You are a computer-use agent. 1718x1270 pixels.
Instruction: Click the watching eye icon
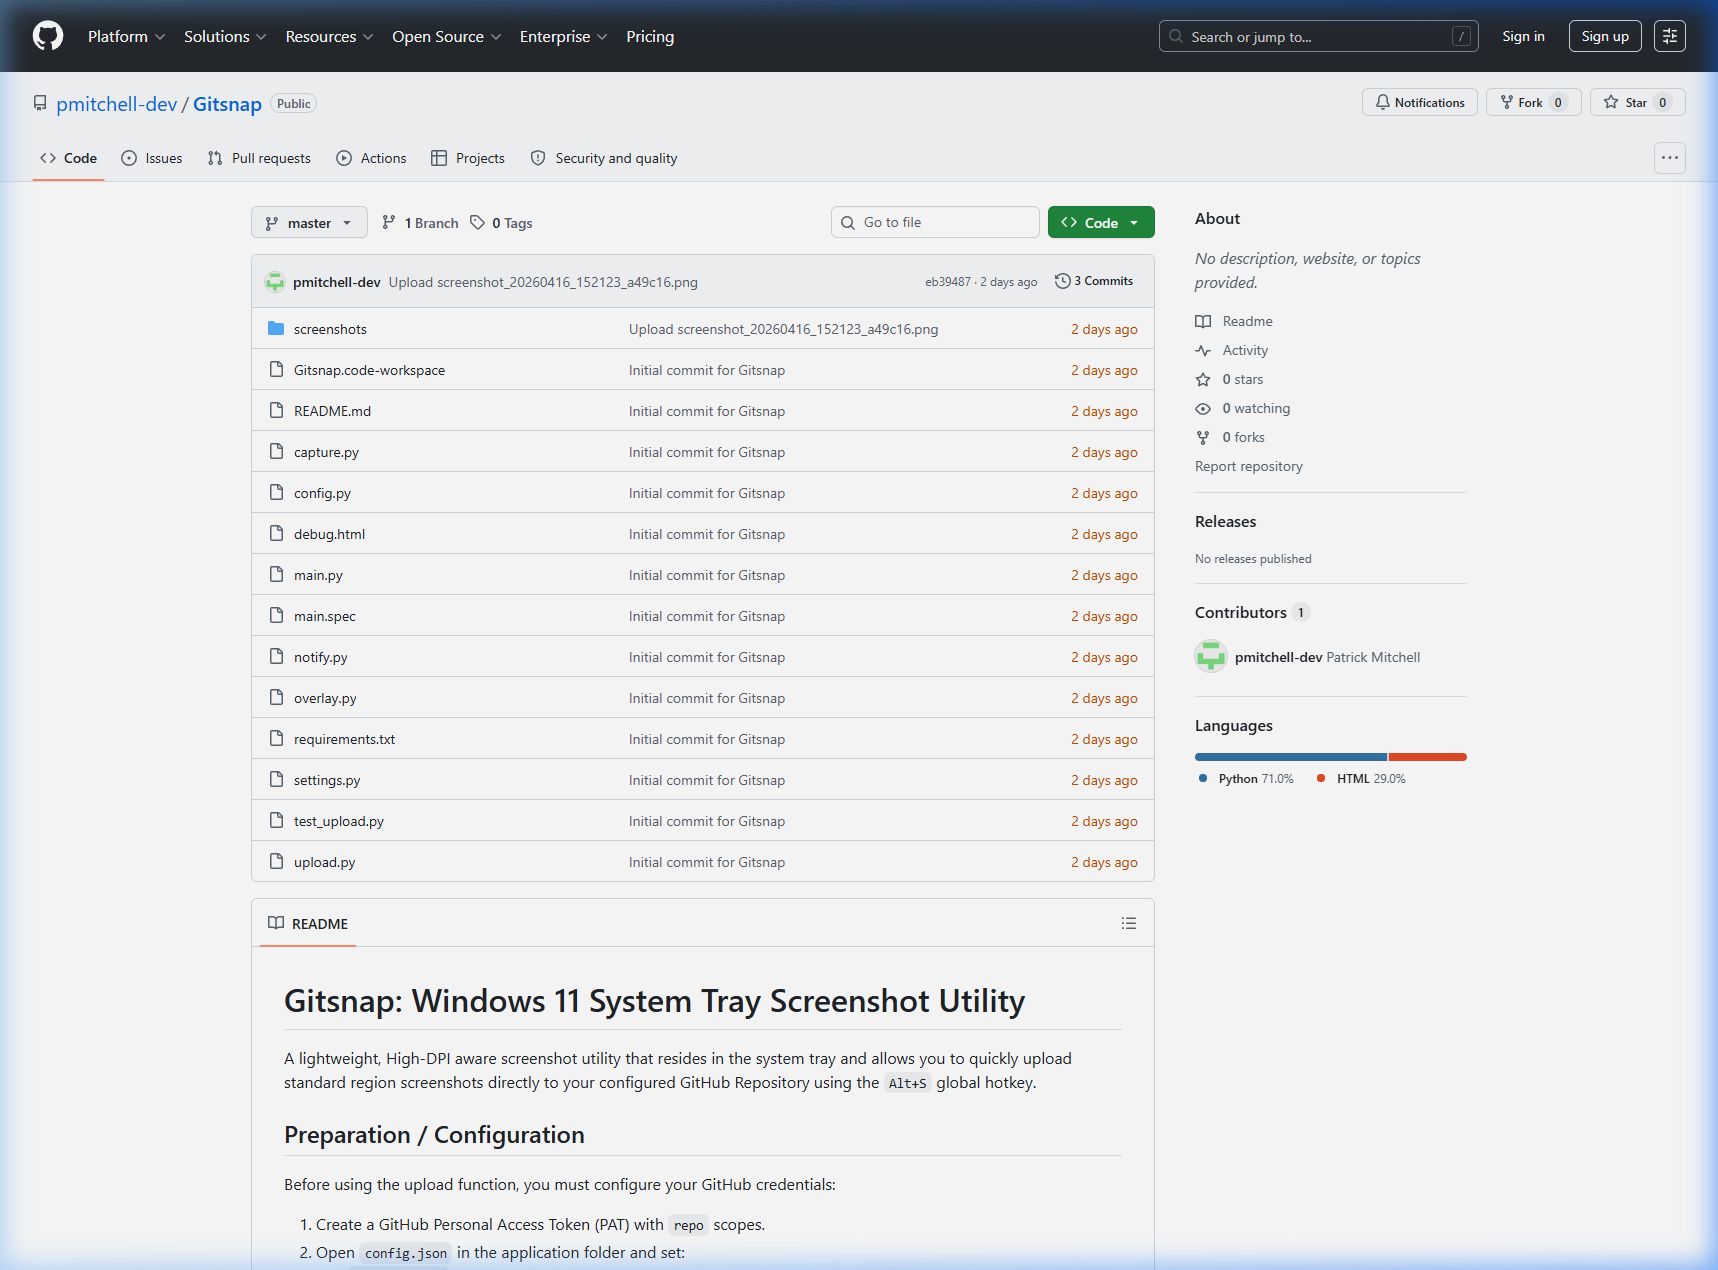coord(1203,408)
